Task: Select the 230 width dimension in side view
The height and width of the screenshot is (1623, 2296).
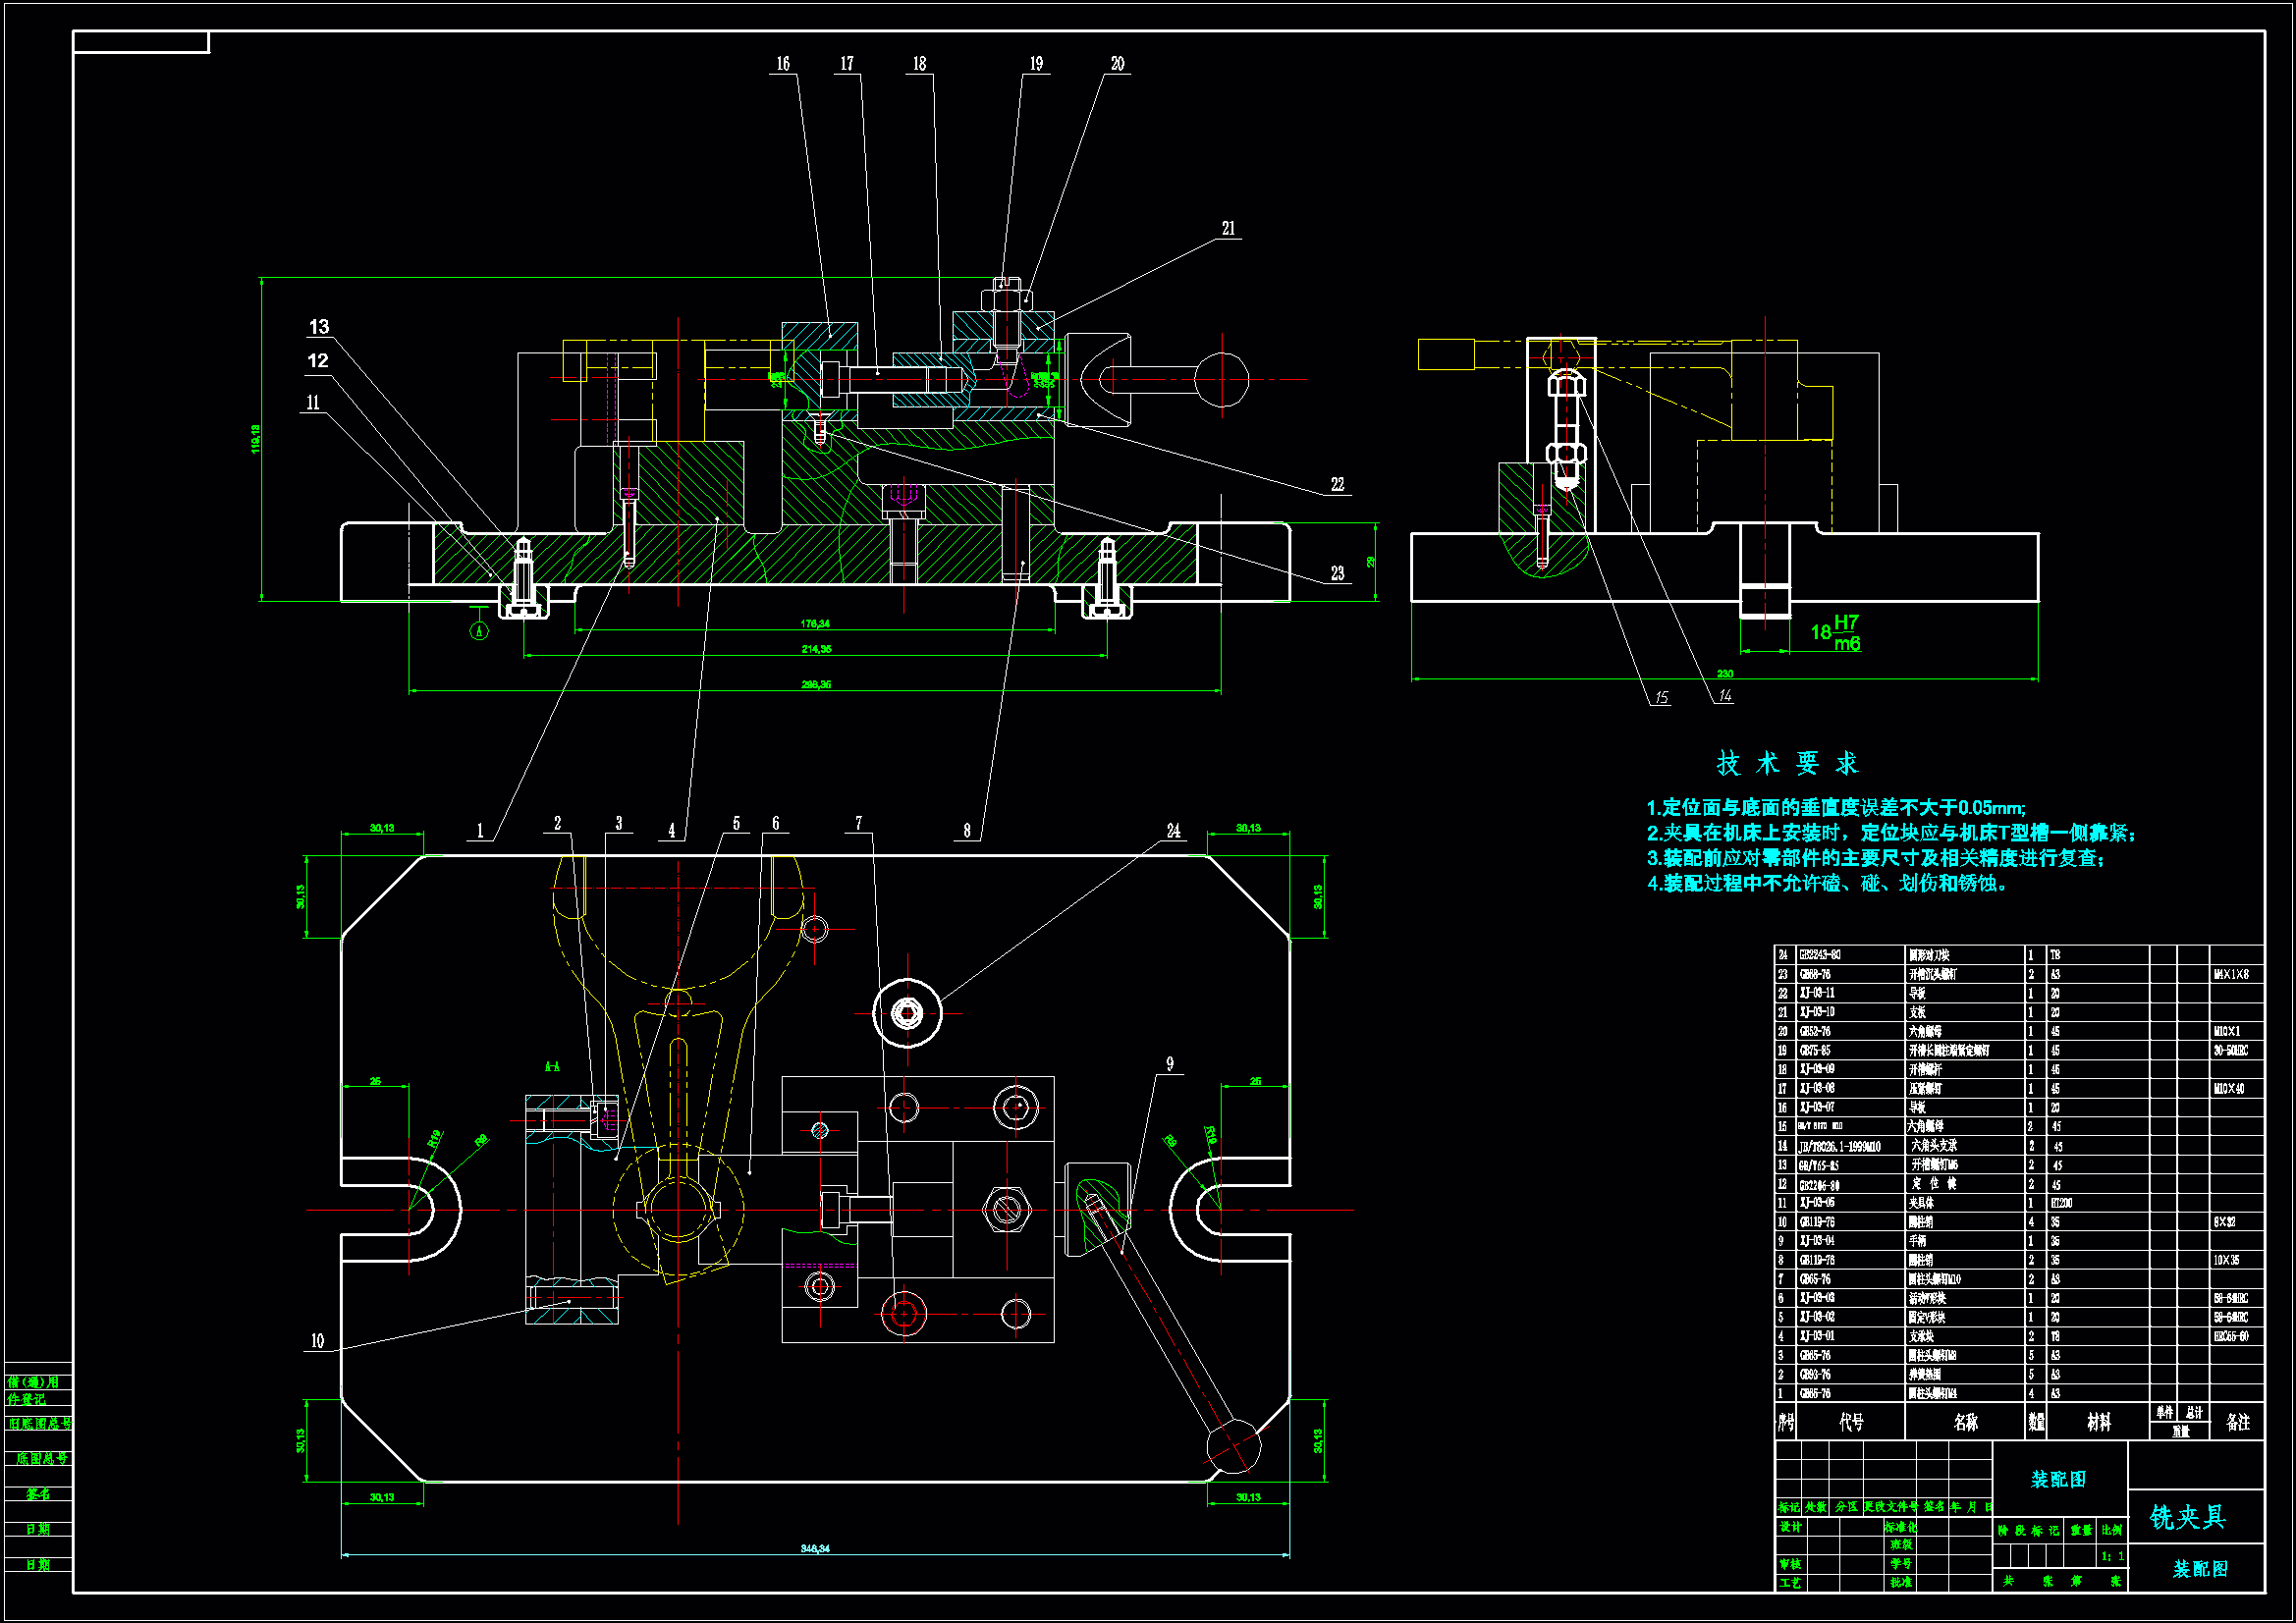Action: tap(1725, 674)
